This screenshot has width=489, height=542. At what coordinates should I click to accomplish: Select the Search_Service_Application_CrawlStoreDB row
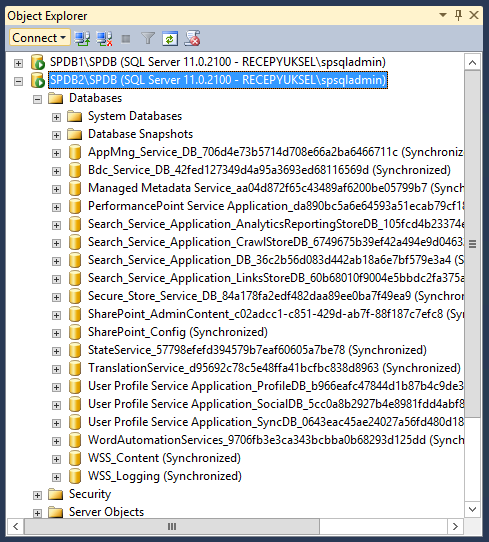(x=275, y=242)
